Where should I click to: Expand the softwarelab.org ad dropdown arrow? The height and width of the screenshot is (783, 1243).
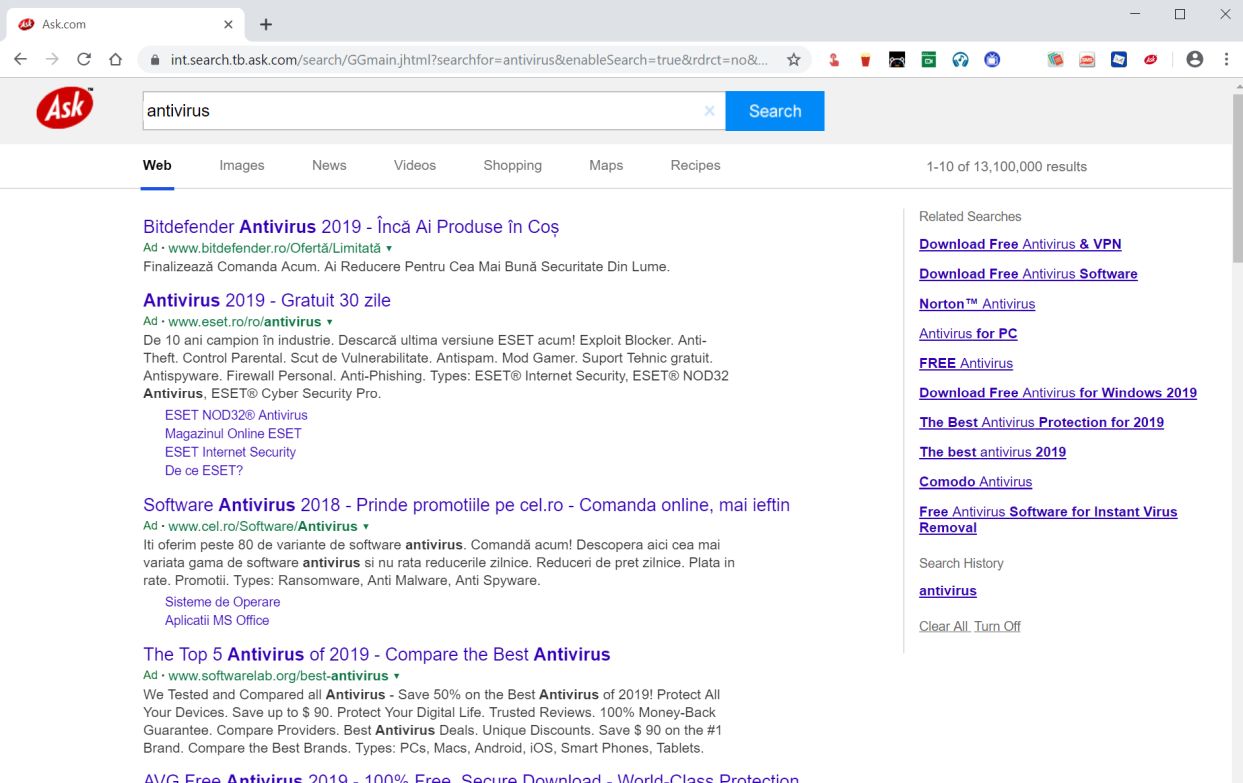click(397, 676)
